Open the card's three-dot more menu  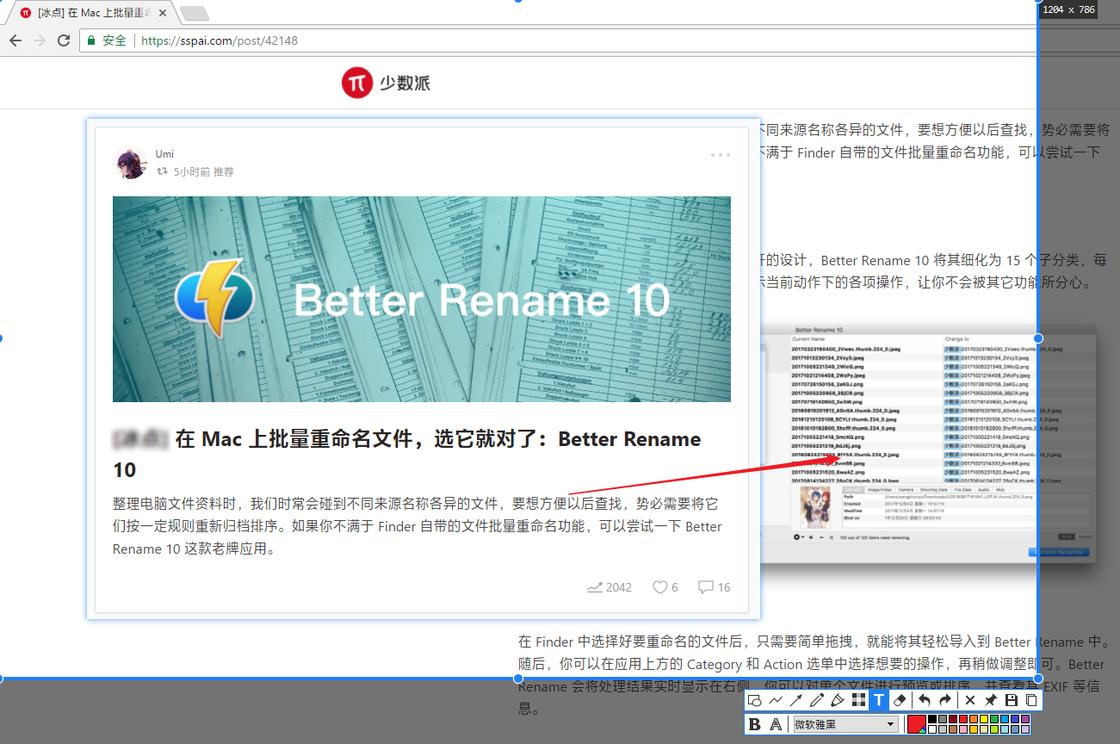click(x=720, y=155)
